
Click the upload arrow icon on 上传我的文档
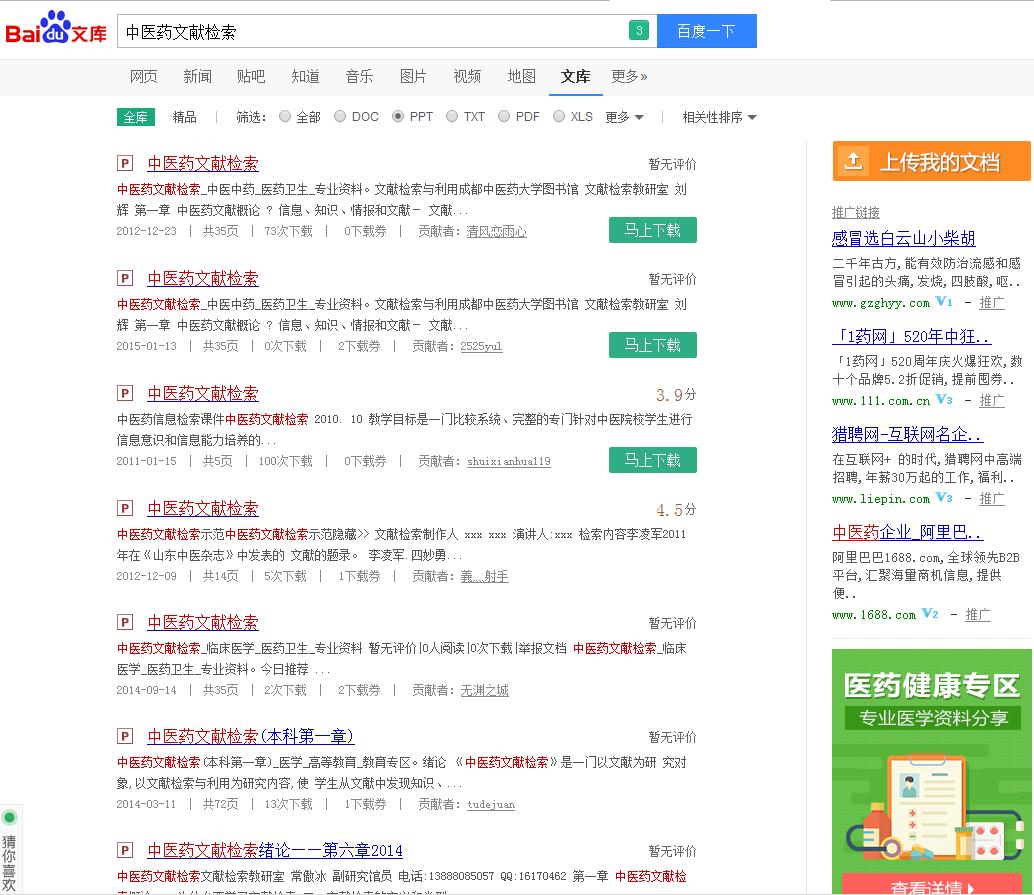[853, 162]
